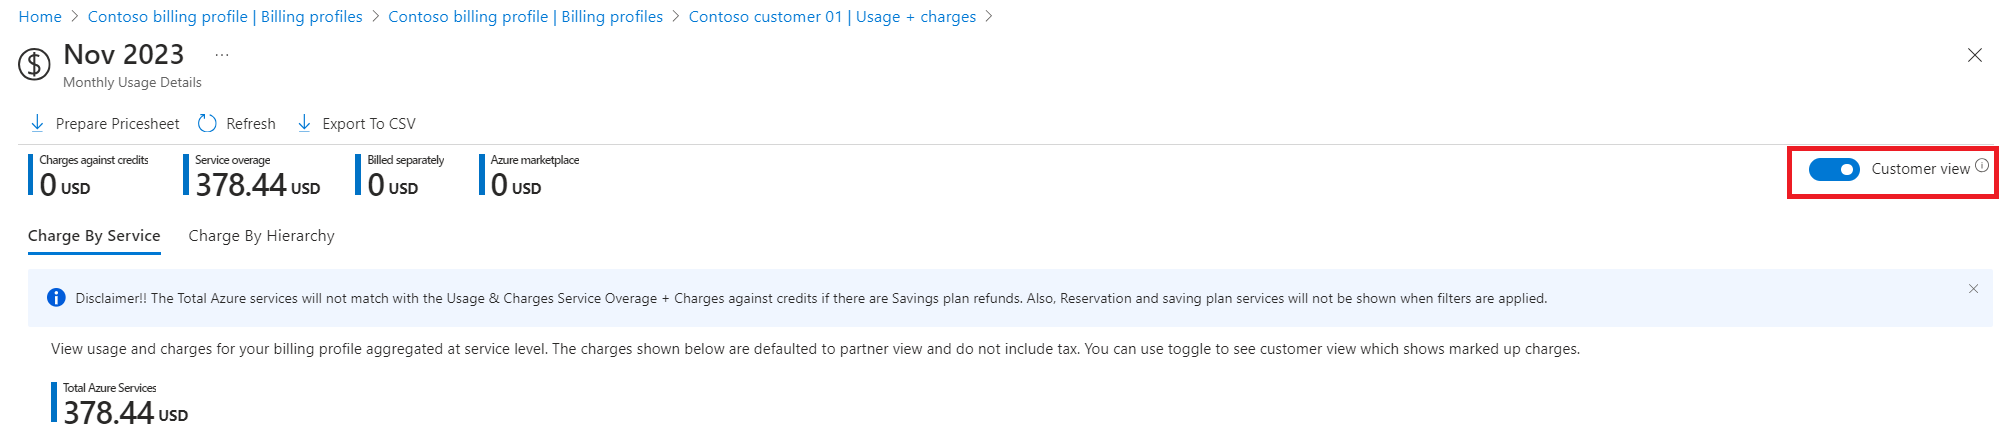Click the blue info icon in the disclaimer banner
The height and width of the screenshot is (439, 2004).
pos(56,298)
